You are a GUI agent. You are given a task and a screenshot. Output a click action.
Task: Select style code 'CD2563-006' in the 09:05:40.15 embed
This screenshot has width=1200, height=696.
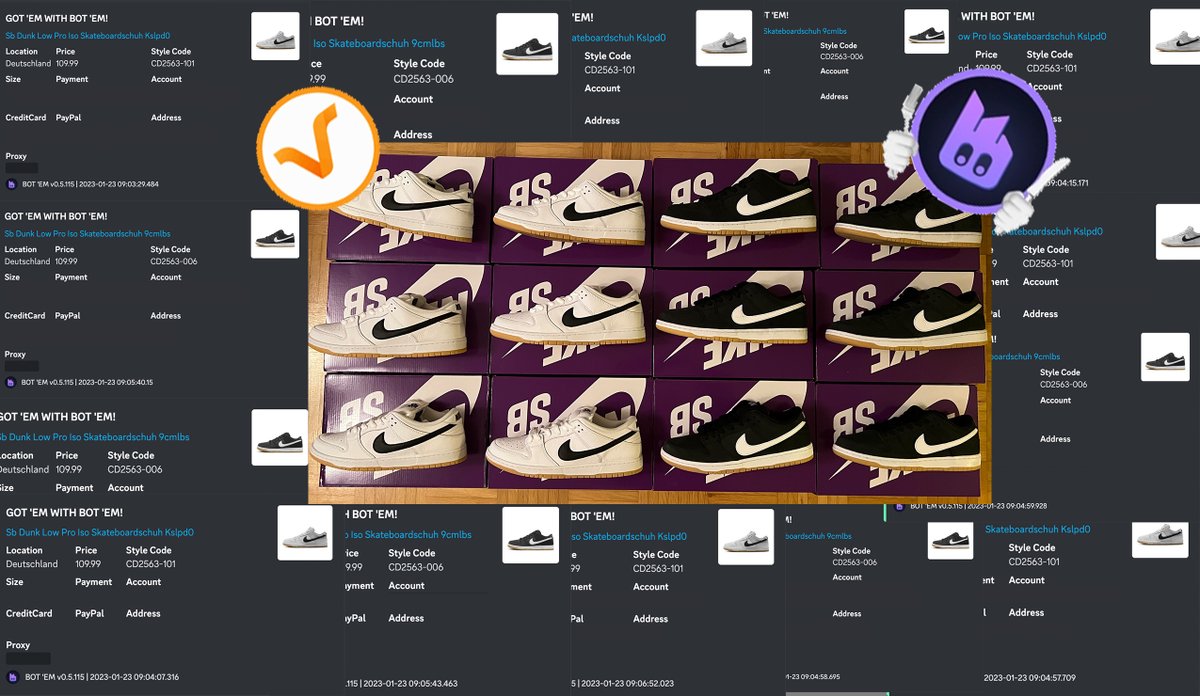174,262
